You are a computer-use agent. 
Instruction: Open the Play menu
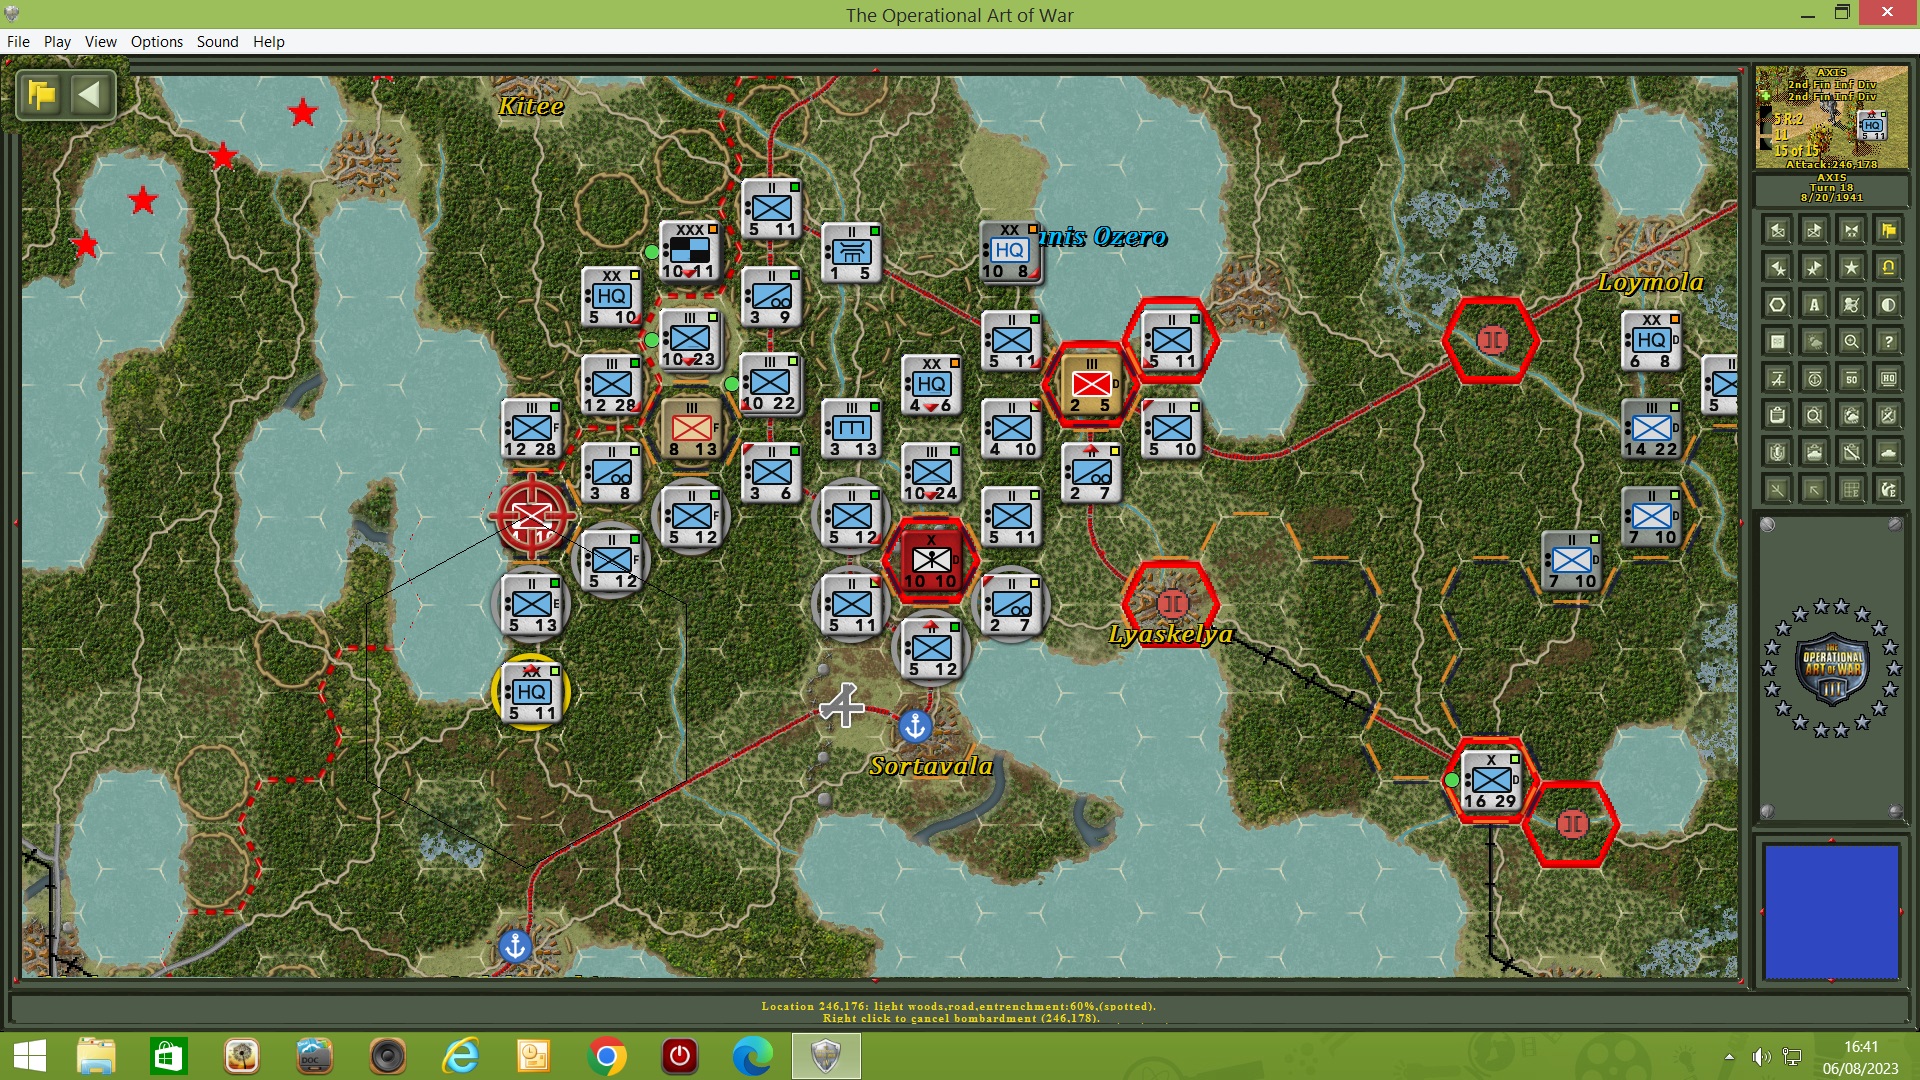57,41
